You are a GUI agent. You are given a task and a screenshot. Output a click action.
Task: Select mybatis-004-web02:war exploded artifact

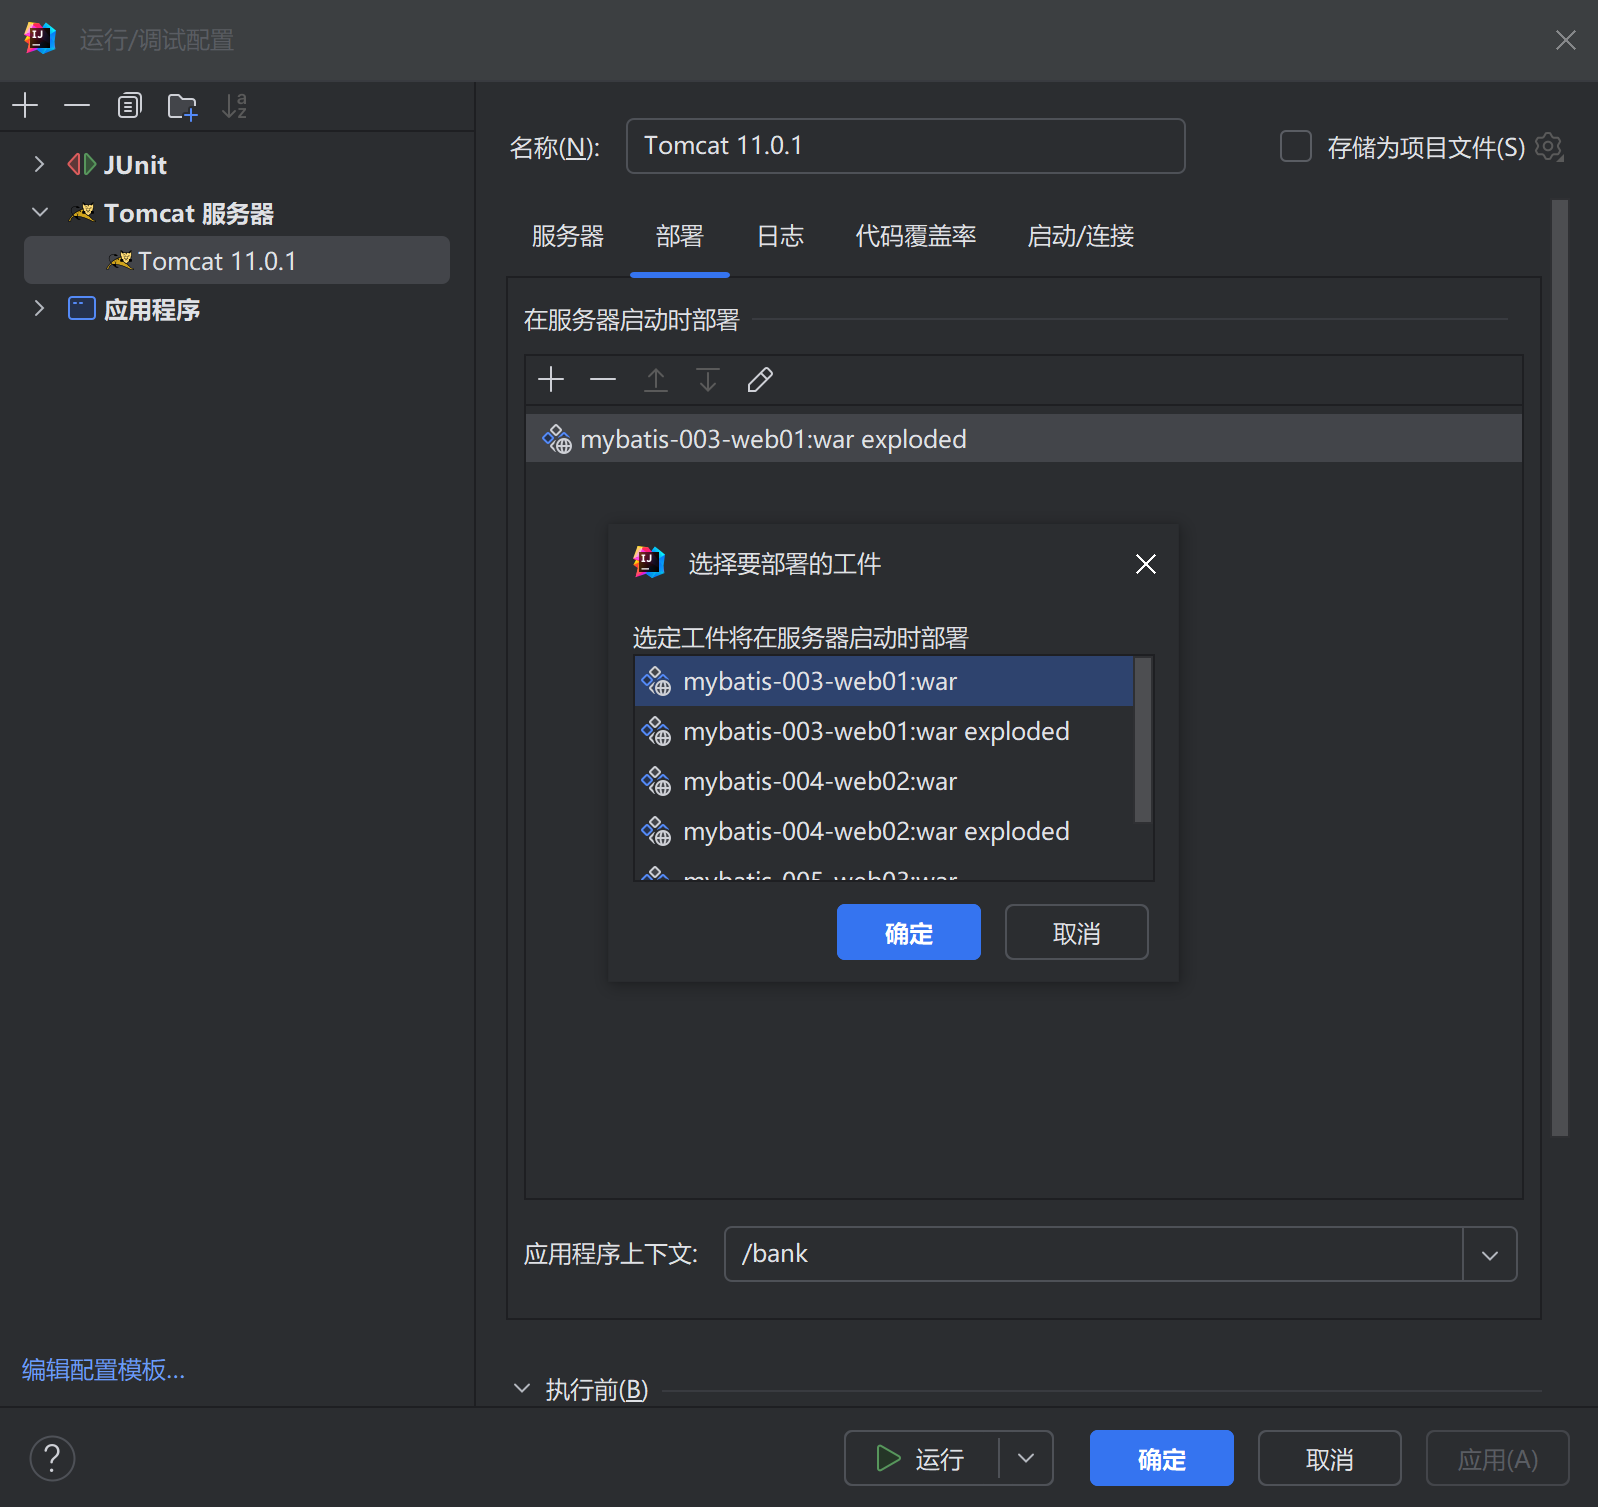coord(884,831)
